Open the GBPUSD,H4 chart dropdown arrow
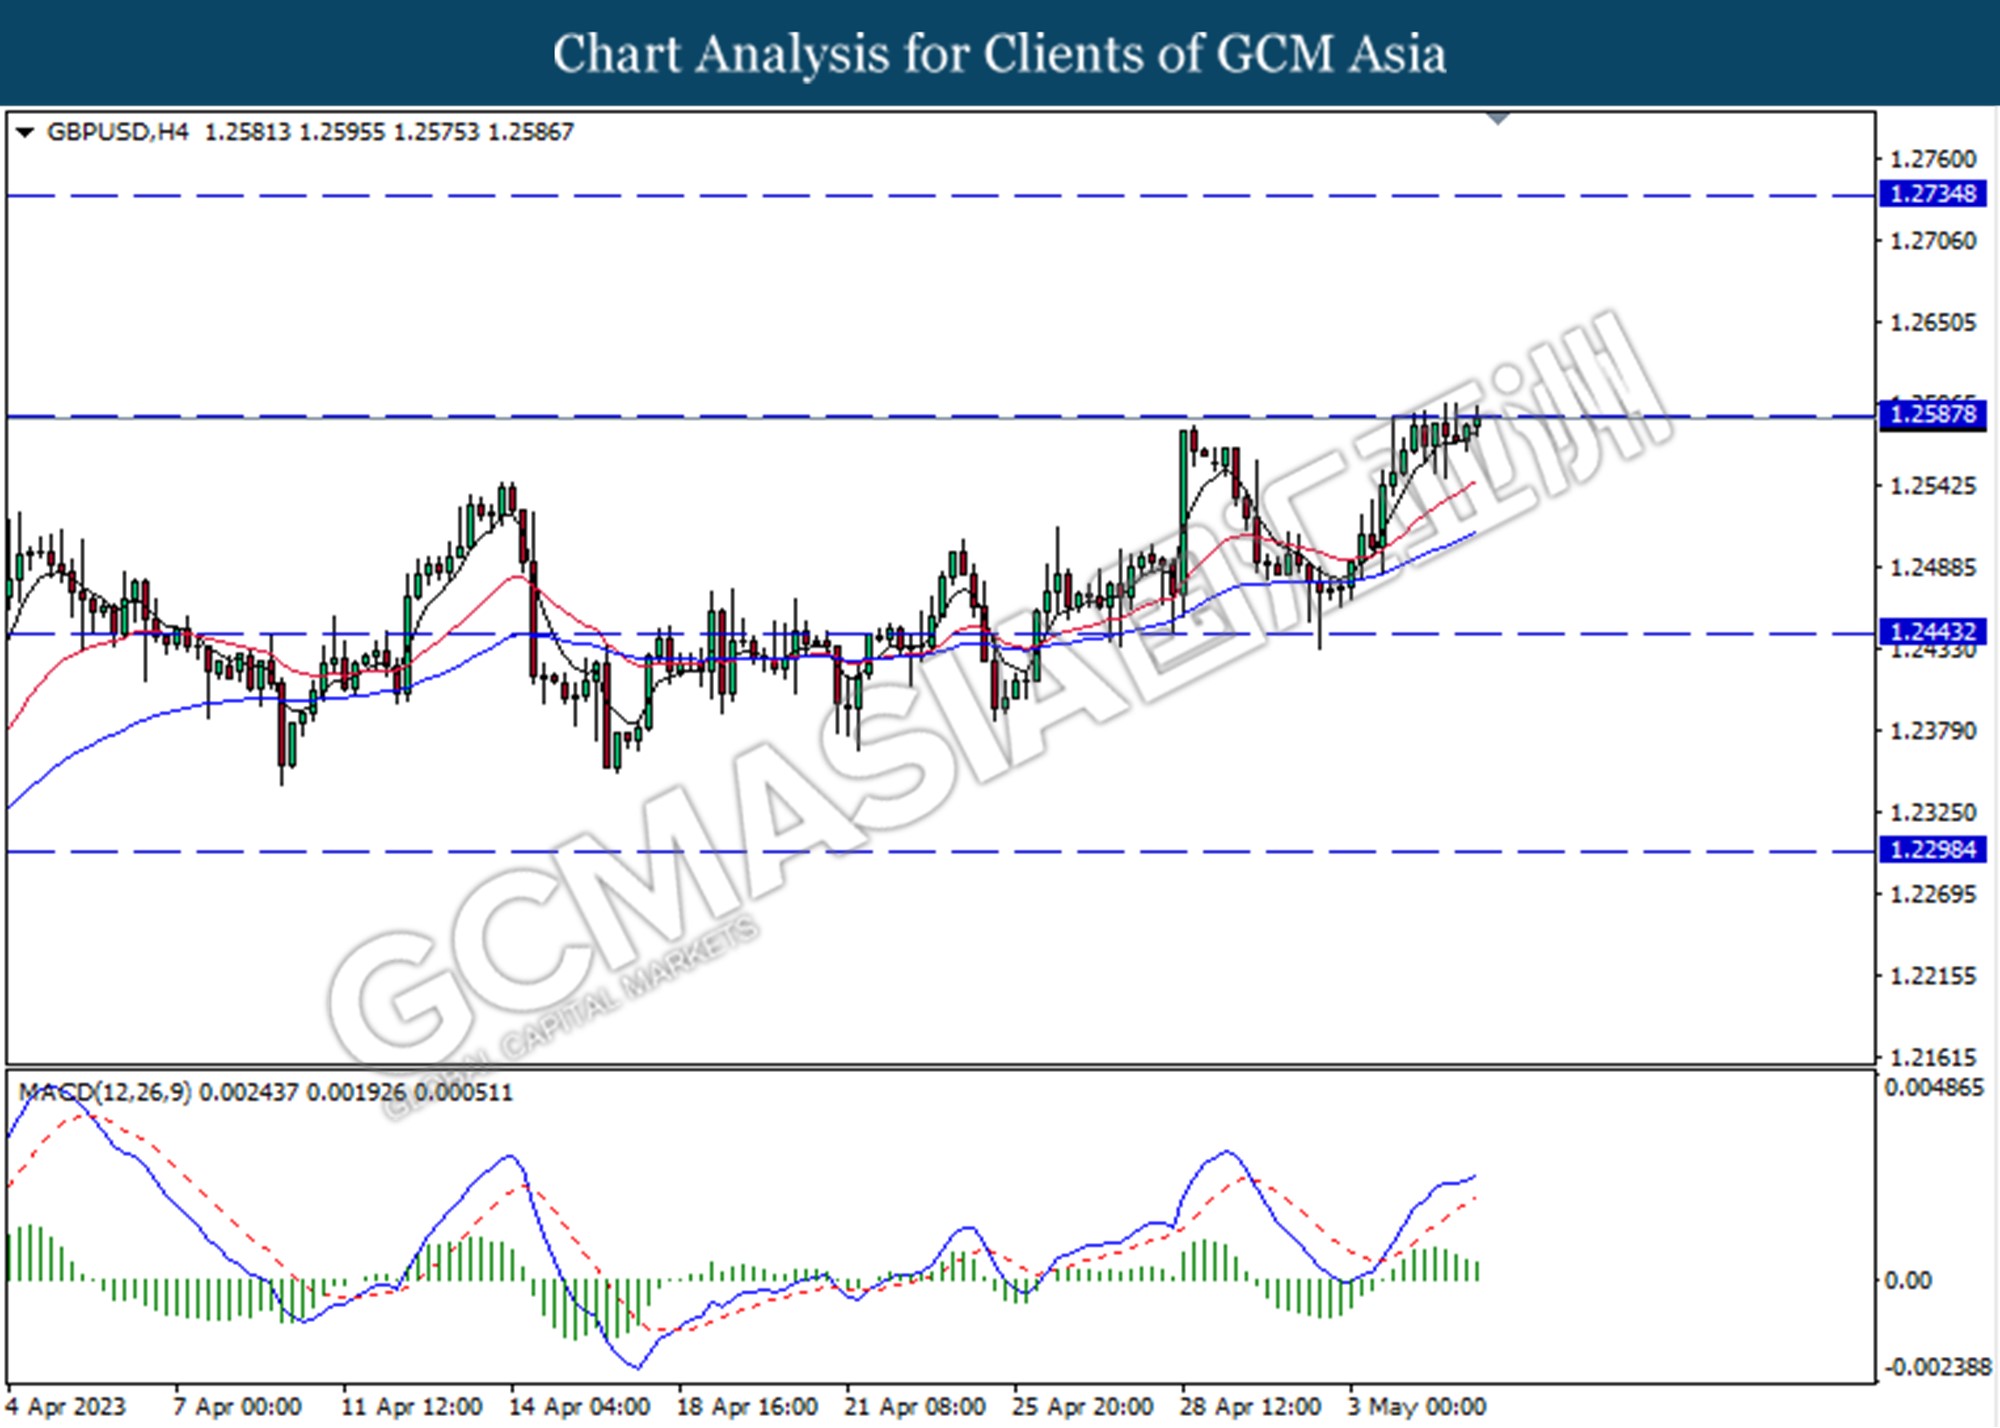The width and height of the screenshot is (2000, 1428). point(26,132)
